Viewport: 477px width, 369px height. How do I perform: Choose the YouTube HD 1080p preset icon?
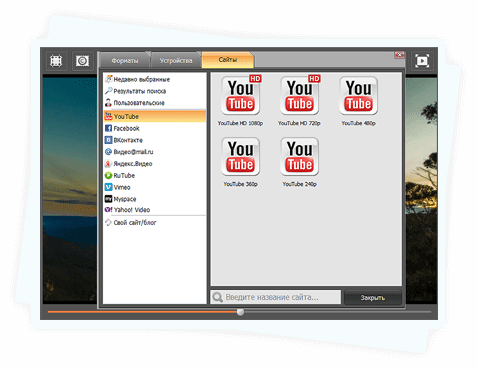[x=241, y=96]
